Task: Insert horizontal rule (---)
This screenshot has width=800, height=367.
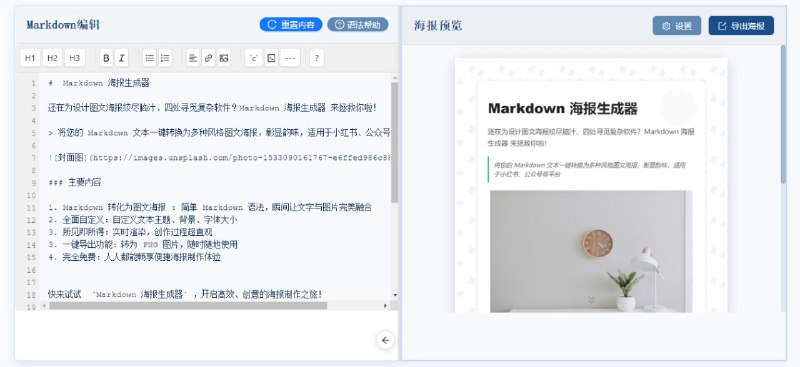Action: pos(290,58)
